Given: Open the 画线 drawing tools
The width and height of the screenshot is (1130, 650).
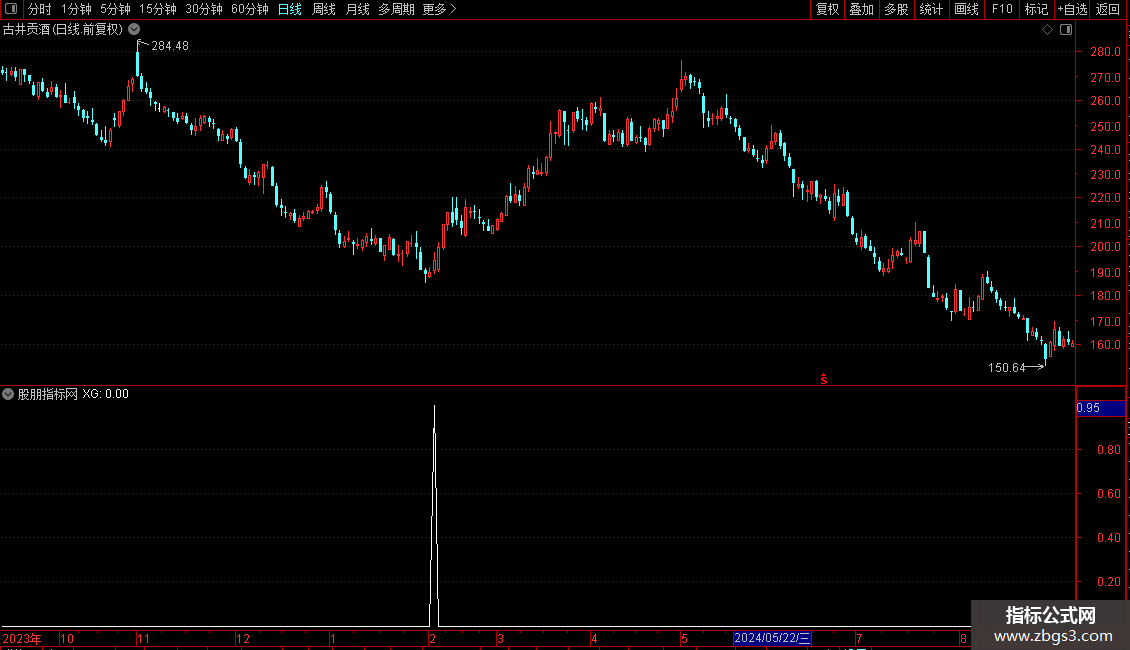Looking at the screenshot, I should [x=966, y=9].
